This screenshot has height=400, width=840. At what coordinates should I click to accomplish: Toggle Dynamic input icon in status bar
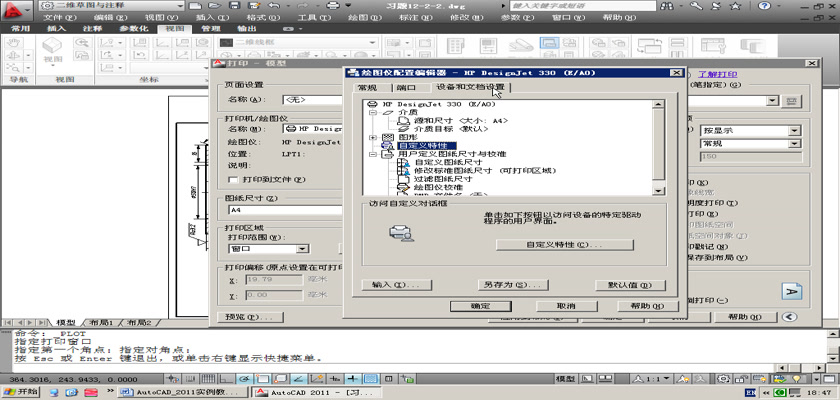[x=335, y=379]
